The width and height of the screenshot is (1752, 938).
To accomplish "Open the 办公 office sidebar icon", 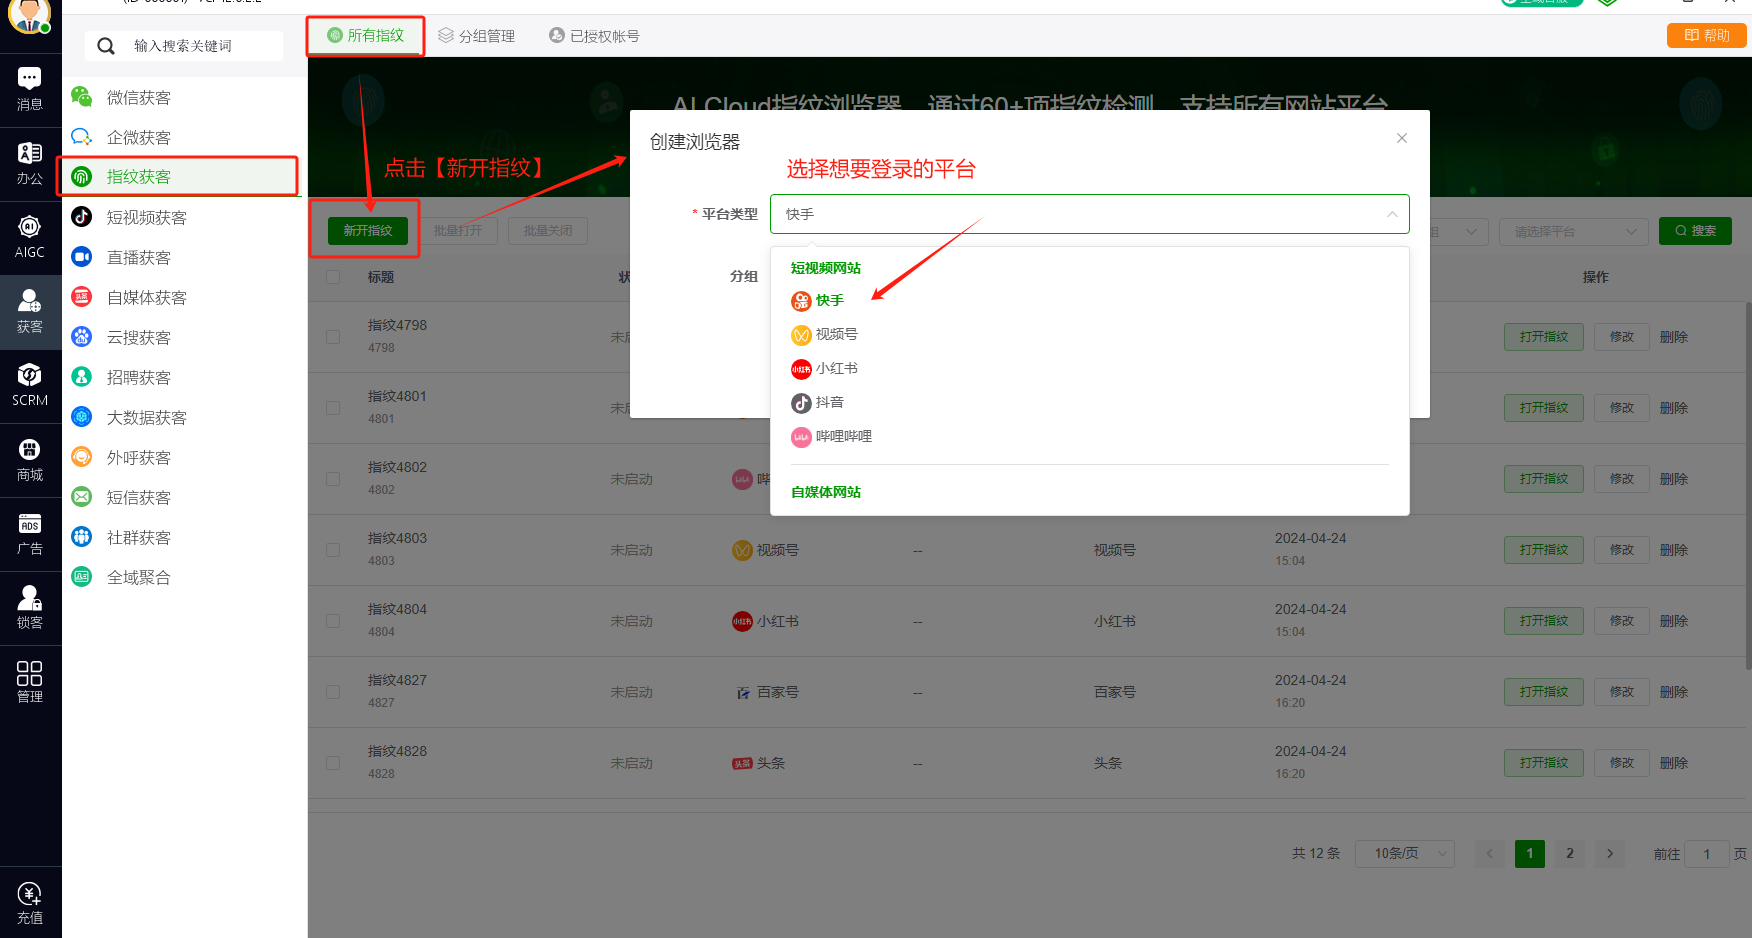I will tap(30, 163).
